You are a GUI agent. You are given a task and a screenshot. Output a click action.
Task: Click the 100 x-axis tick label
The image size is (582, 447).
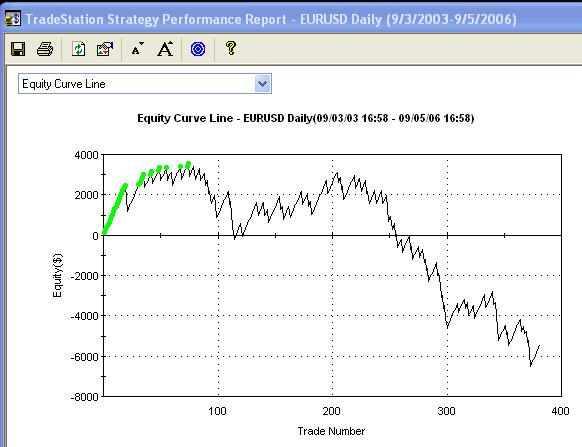[x=217, y=411]
